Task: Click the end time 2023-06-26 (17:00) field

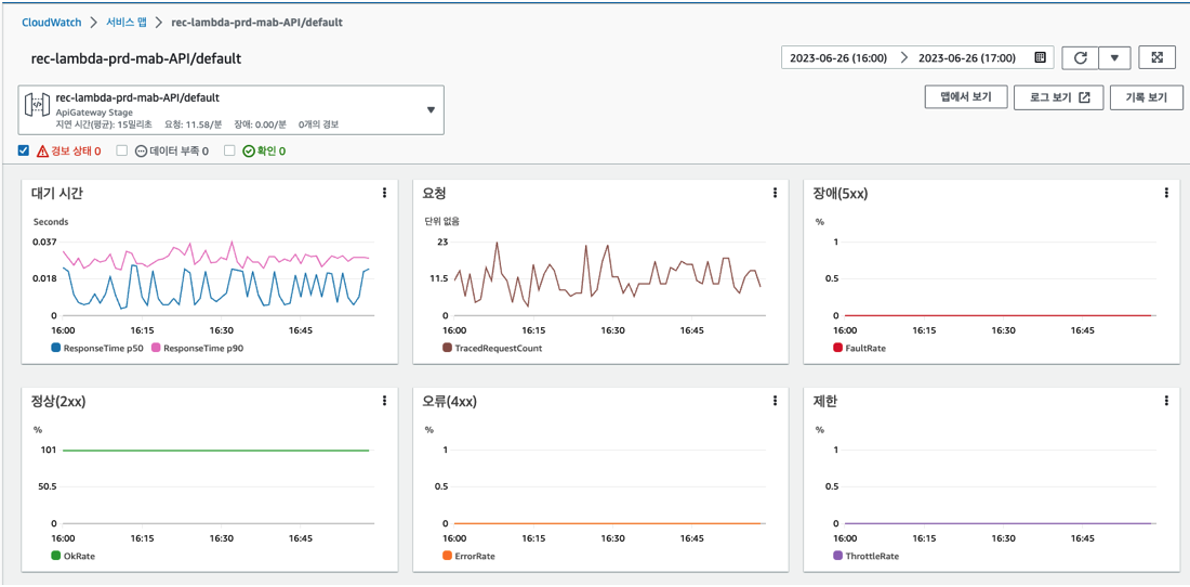Action: coord(967,58)
